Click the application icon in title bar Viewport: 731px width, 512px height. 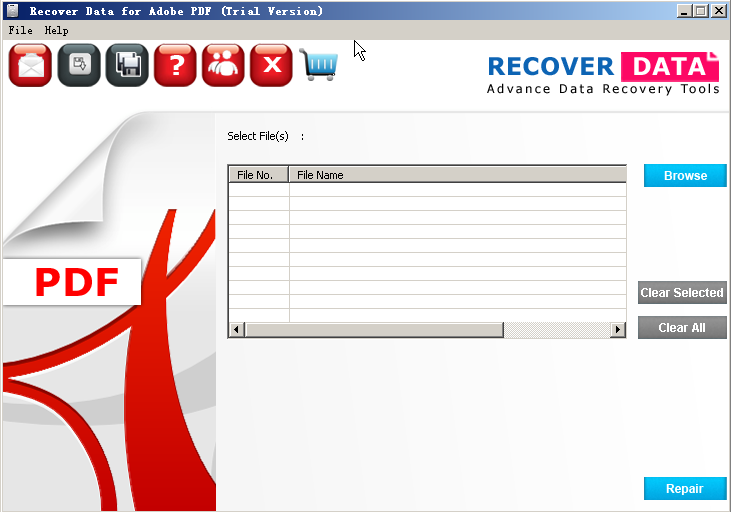pos(13,10)
